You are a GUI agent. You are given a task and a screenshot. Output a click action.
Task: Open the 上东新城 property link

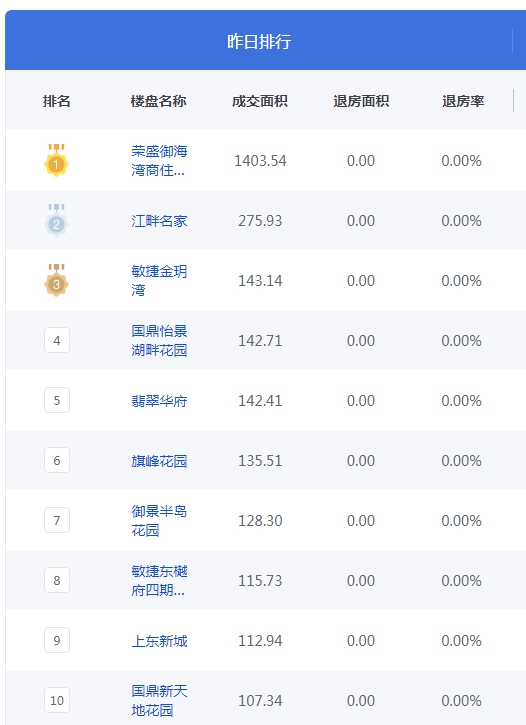[x=159, y=641]
